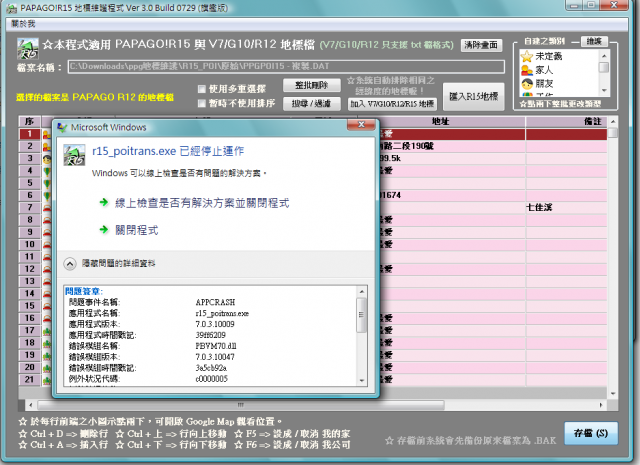The image size is (640, 465).
Task: Click the category list scroll-down arrow
Action: (604, 91)
